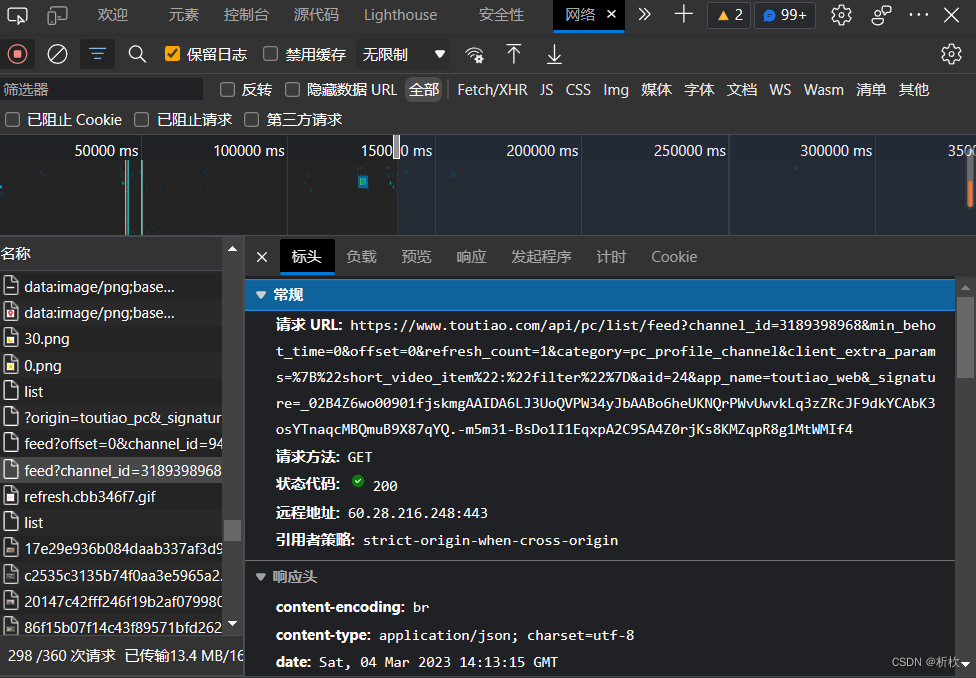Collapse the 常规 section

(x=261, y=295)
